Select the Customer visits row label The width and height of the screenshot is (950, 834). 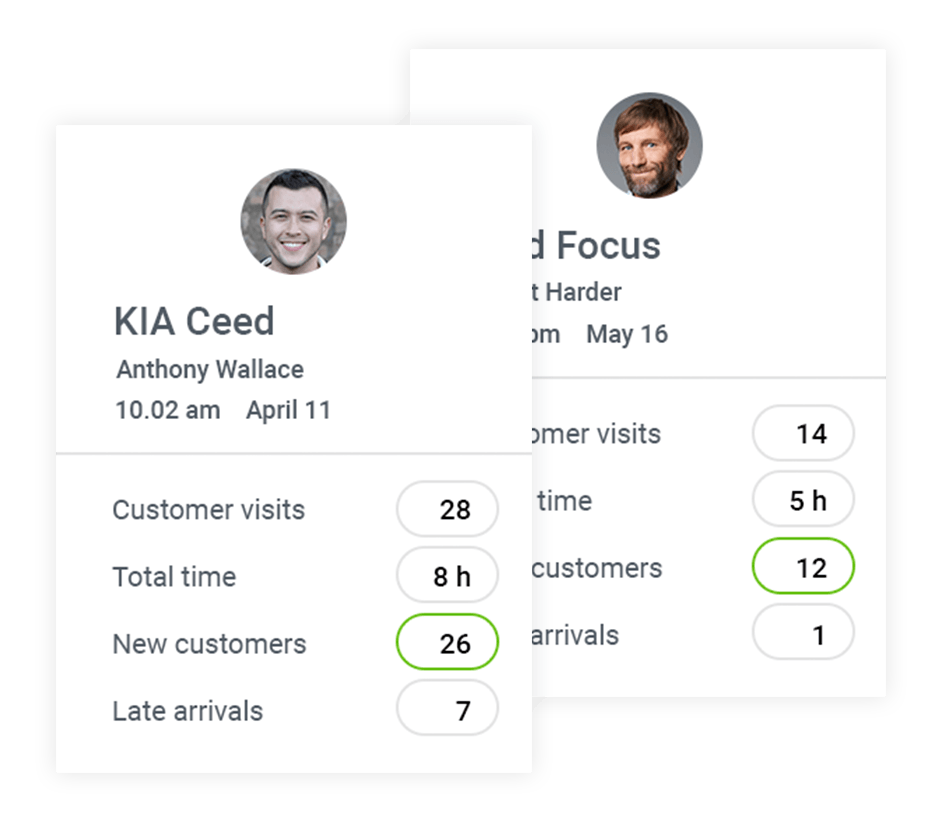[208, 510]
